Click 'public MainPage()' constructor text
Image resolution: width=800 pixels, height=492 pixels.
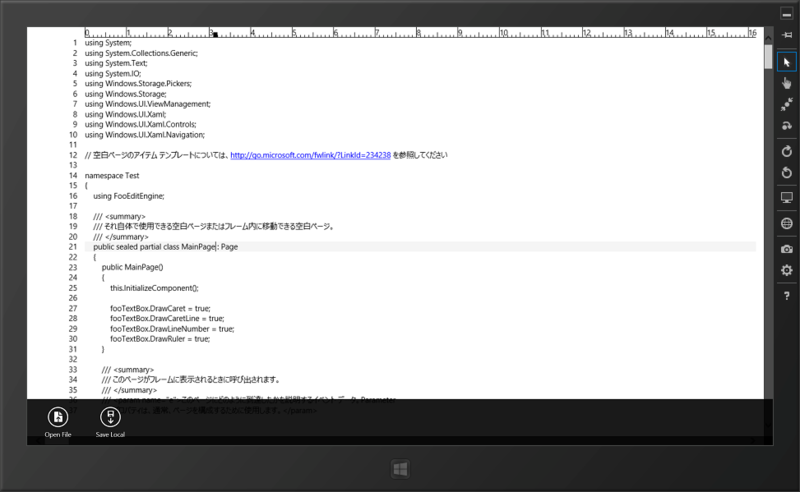(132, 267)
